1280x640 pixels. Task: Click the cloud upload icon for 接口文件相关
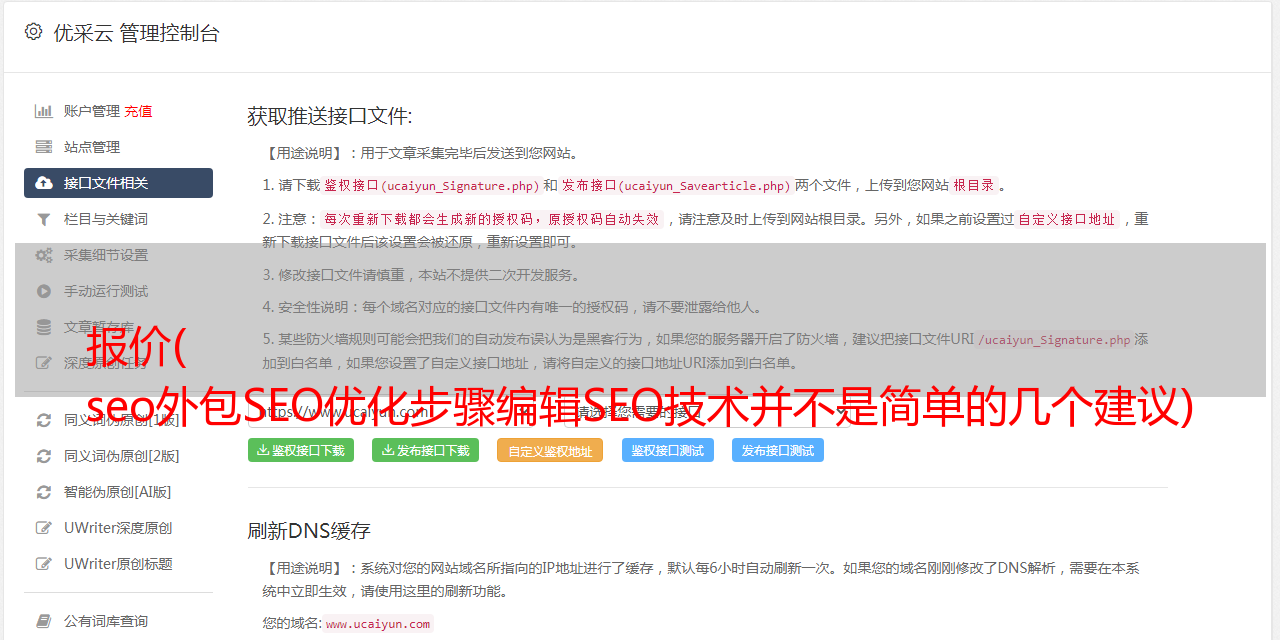44,183
